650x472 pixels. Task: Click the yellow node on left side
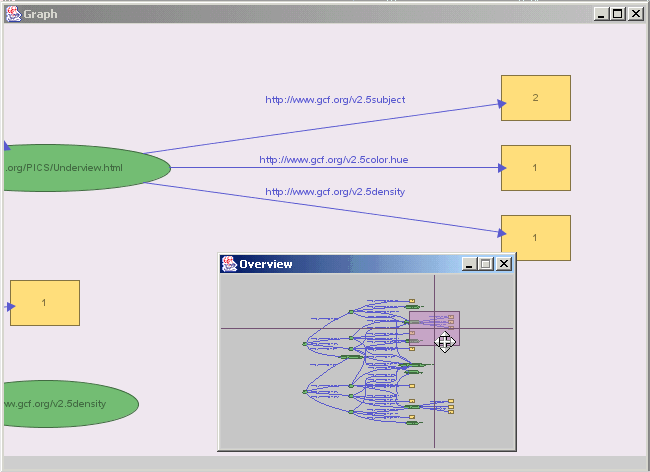(44, 303)
